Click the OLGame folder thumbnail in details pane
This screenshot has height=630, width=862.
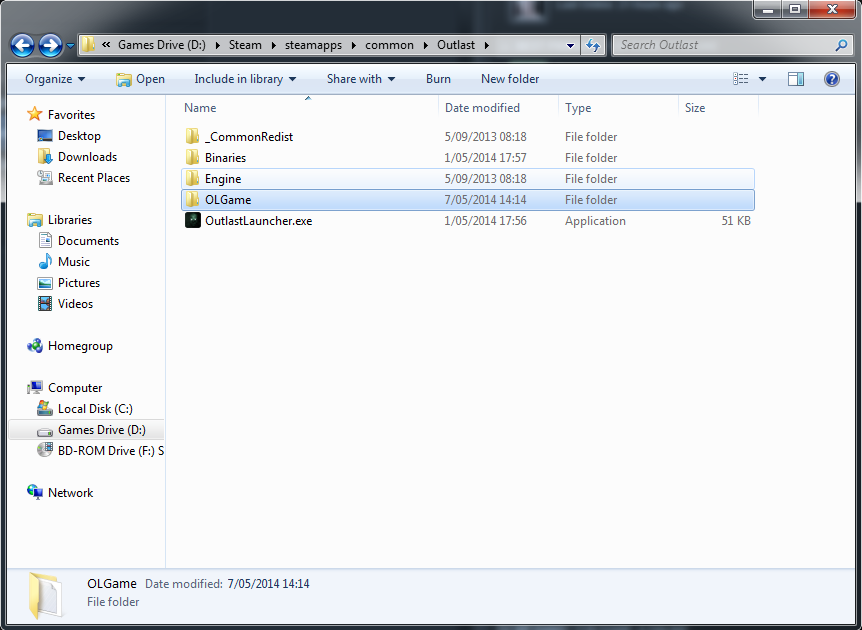point(46,596)
